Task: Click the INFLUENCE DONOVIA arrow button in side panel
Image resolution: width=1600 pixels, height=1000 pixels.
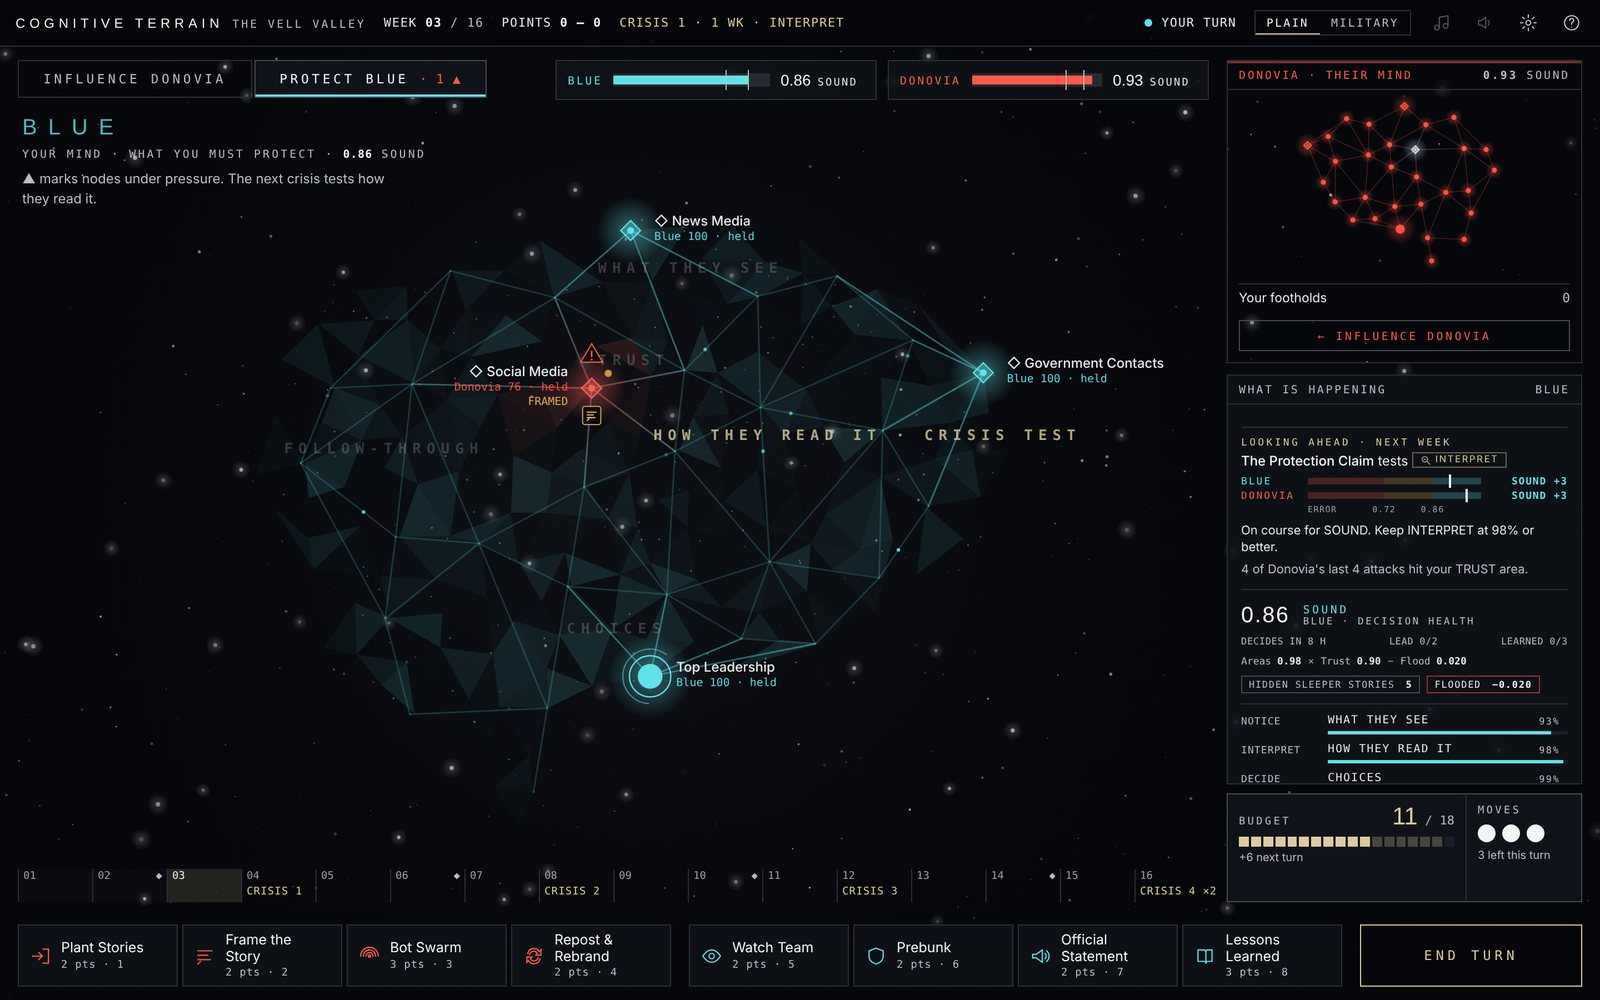Action: tap(1404, 336)
